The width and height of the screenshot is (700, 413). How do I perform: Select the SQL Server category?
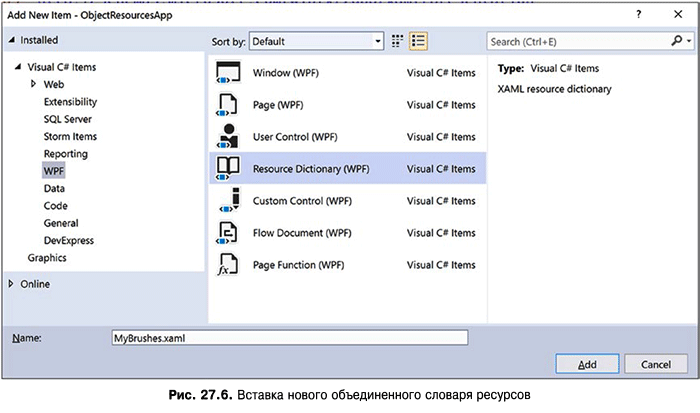pos(68,119)
